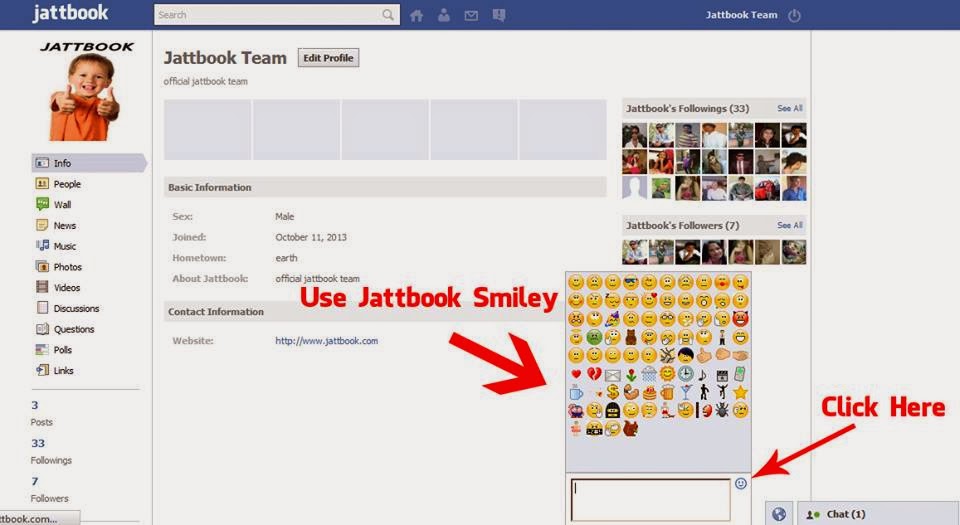Open the people/friends icon in top bar

(444, 15)
